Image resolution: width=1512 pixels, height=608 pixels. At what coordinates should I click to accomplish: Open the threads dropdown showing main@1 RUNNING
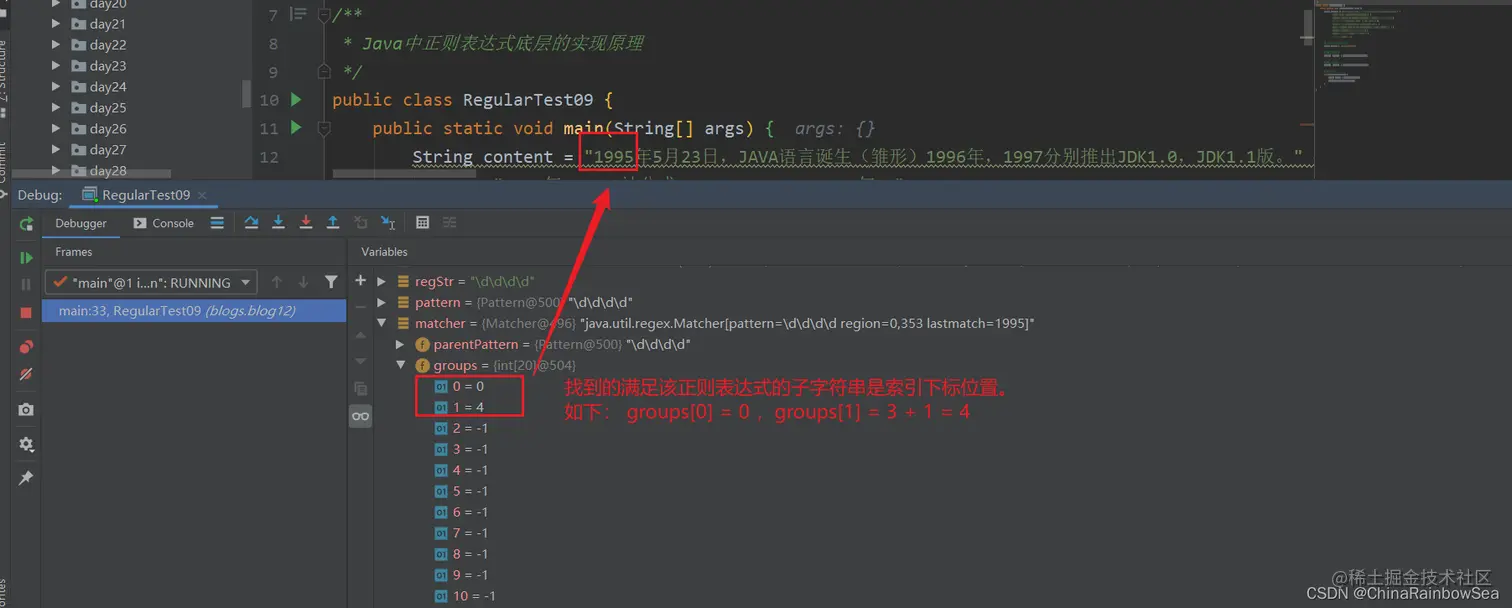(150, 282)
